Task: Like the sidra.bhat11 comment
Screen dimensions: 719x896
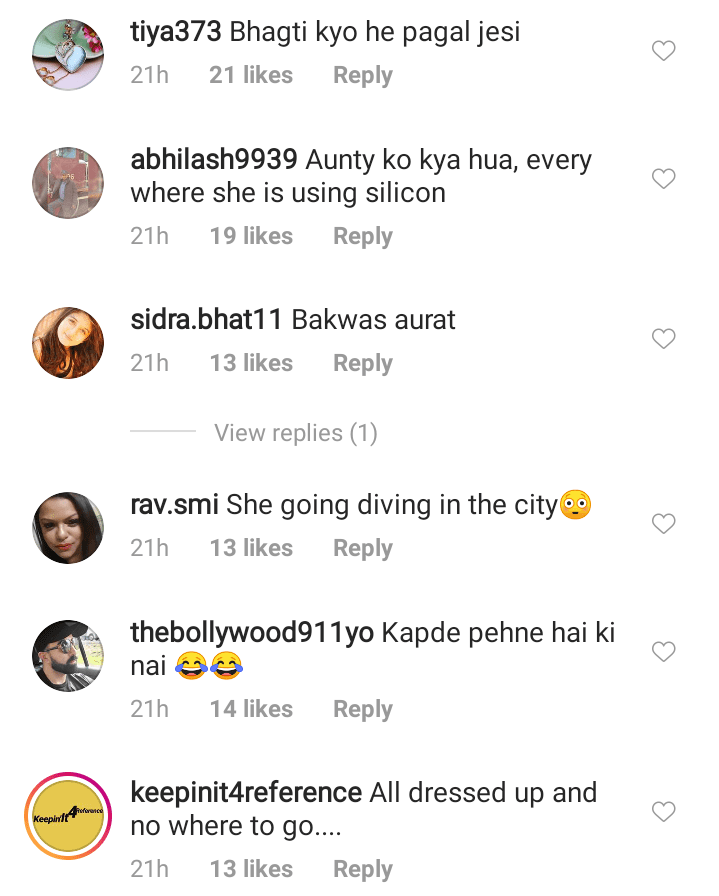Action: tap(664, 339)
